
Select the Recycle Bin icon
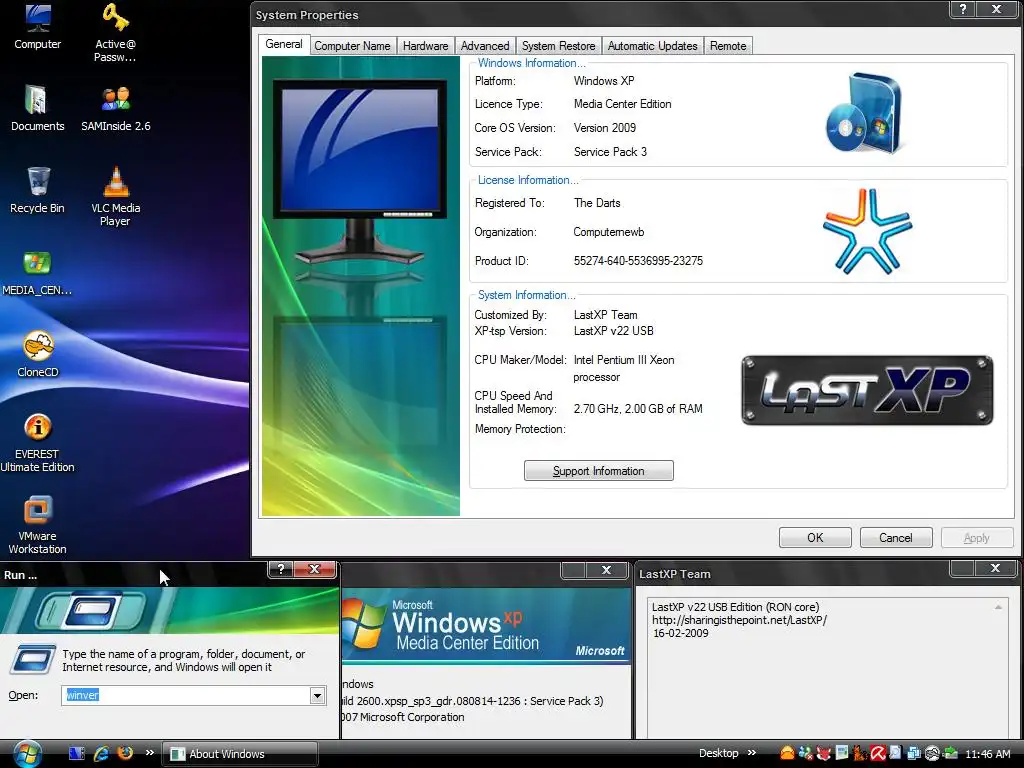[37, 191]
